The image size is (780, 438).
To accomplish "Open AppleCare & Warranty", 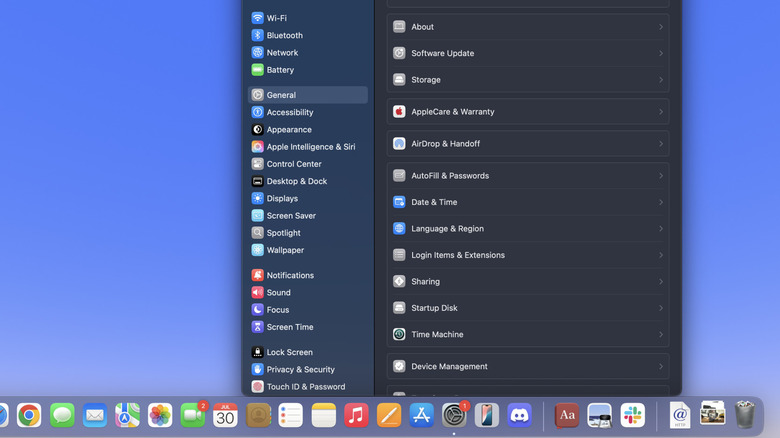I will click(x=528, y=111).
